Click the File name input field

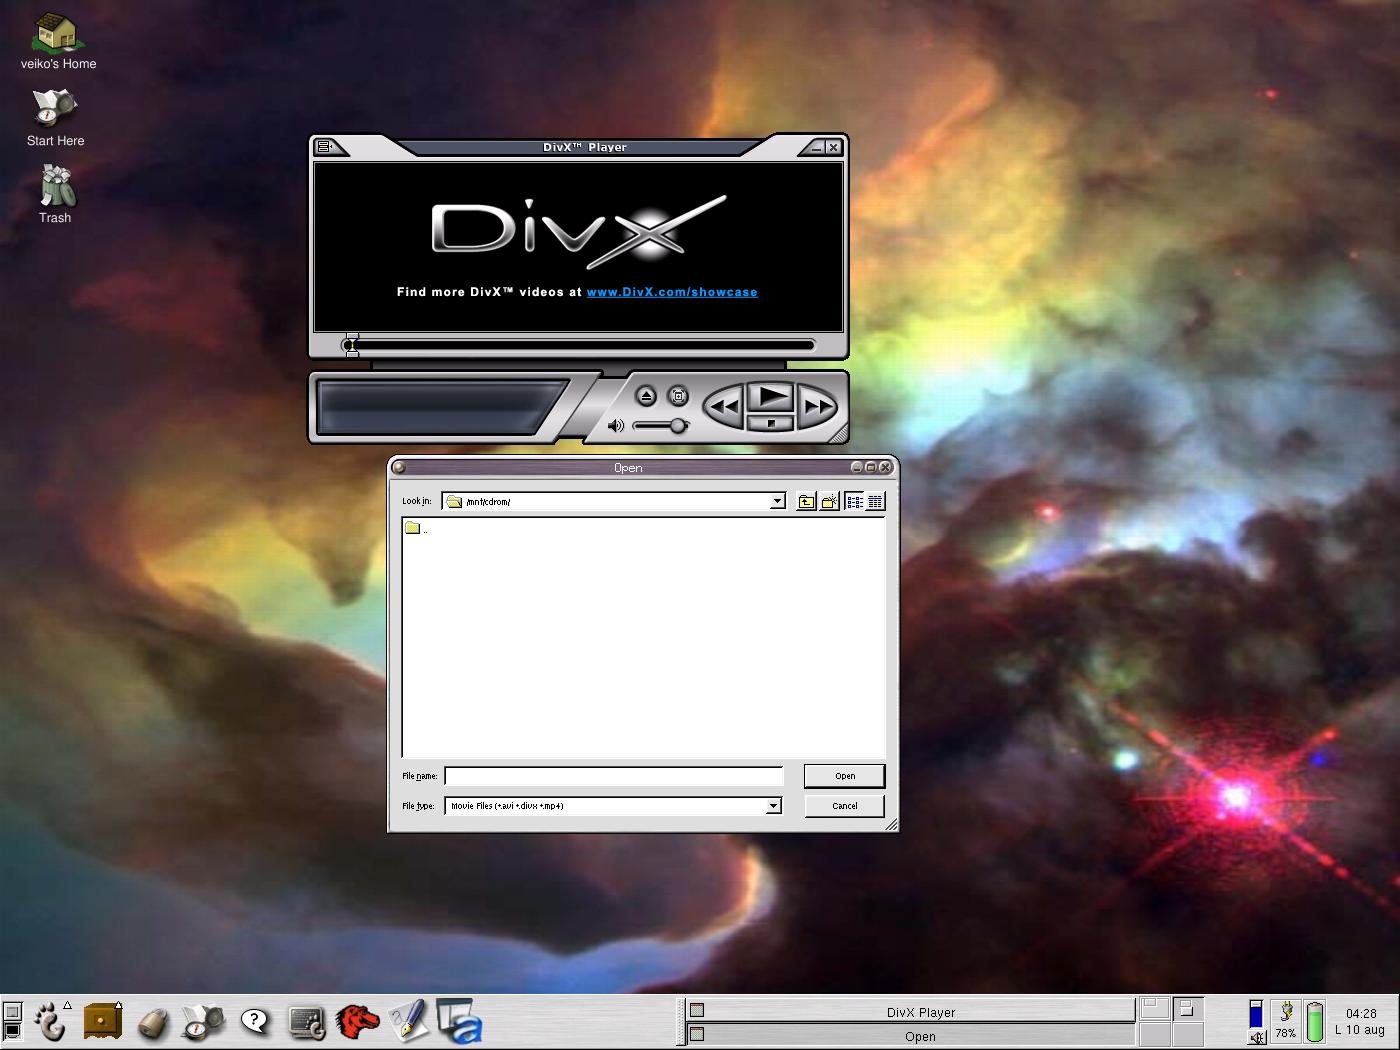coord(613,776)
